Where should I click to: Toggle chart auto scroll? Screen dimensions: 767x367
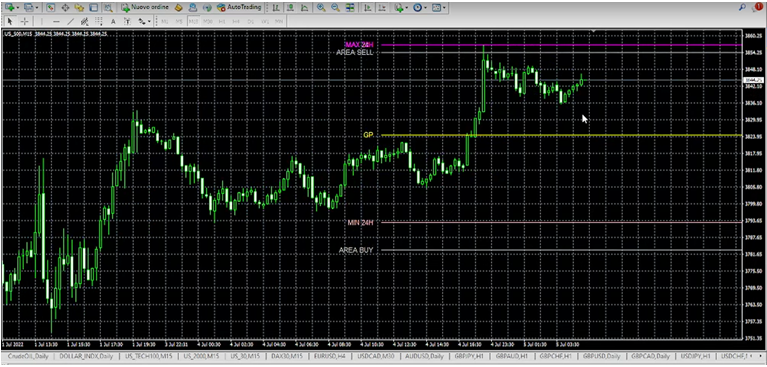click(368, 8)
